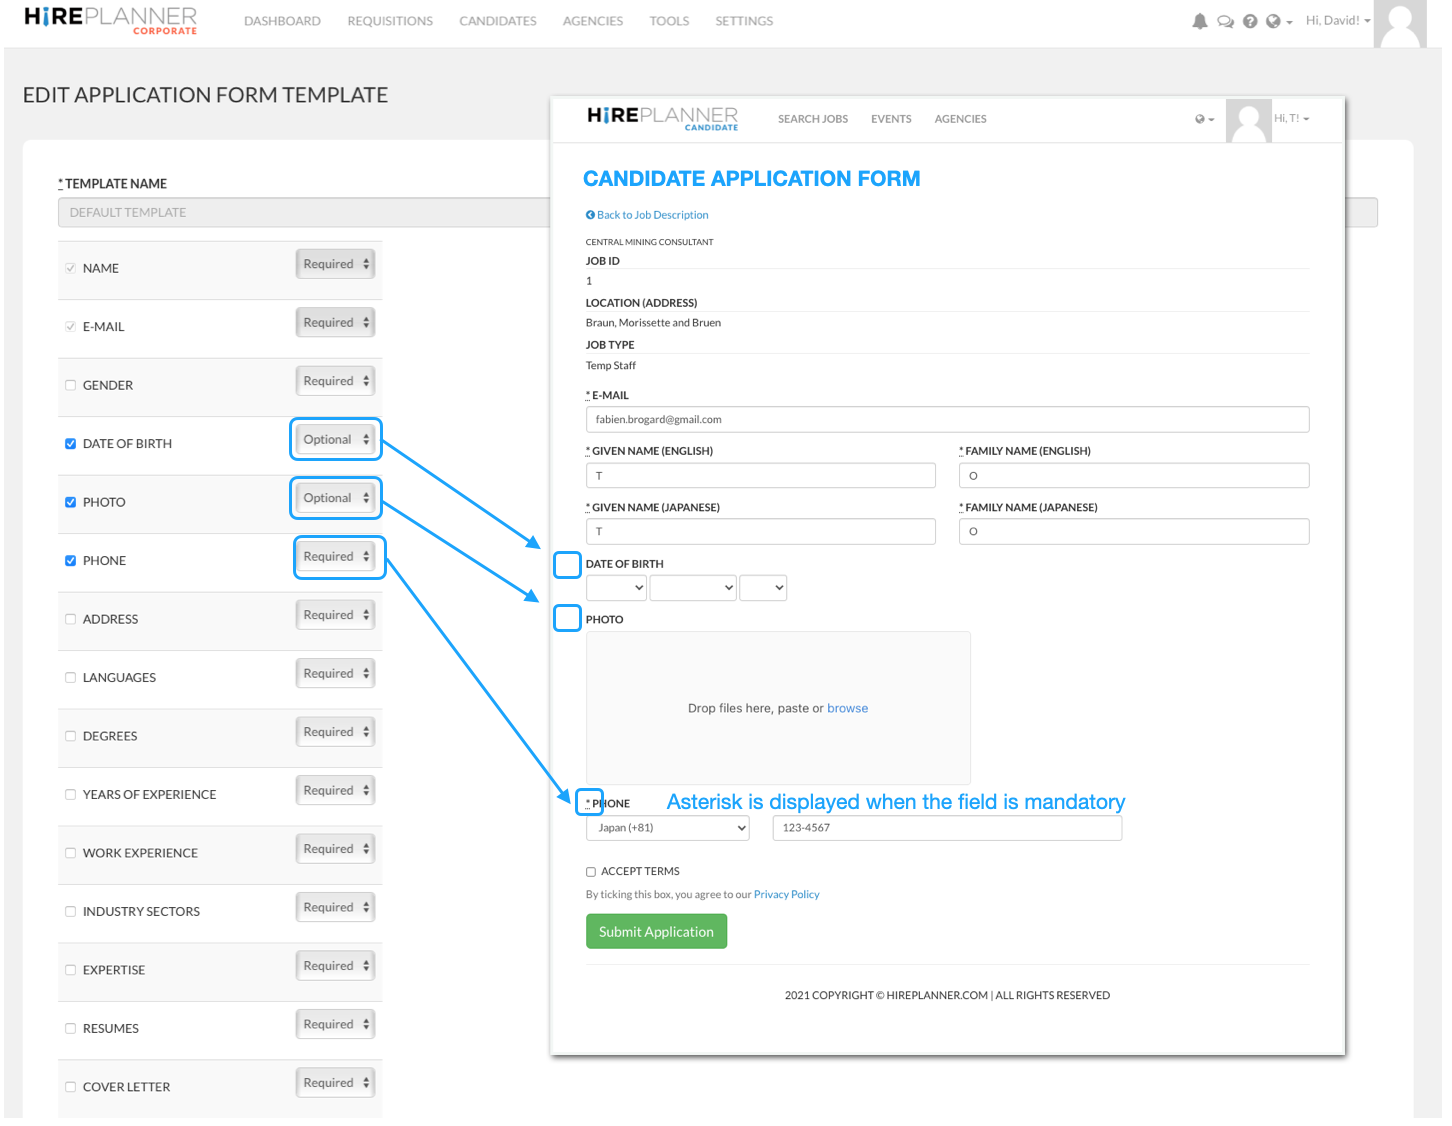This screenshot has width=1452, height=1126.
Task: Click the HirePlanner Corporate logo
Action: (x=110, y=20)
